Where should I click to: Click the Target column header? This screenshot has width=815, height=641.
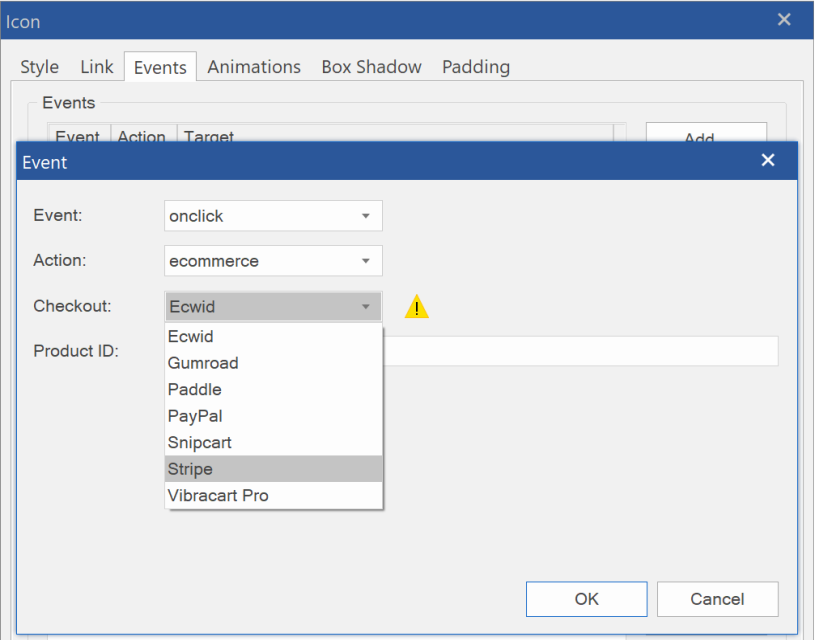395,133
